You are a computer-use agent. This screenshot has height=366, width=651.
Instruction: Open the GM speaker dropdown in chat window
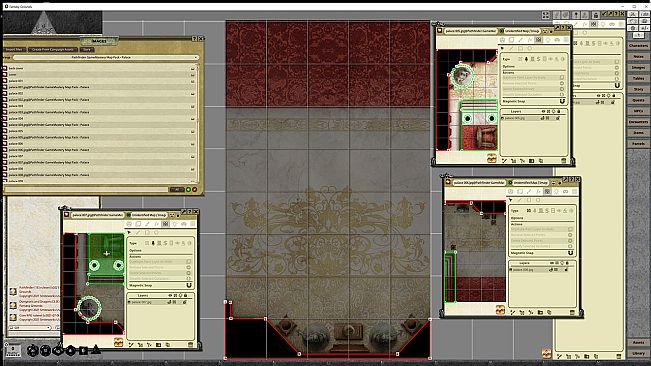pyautogui.click(x=30, y=328)
